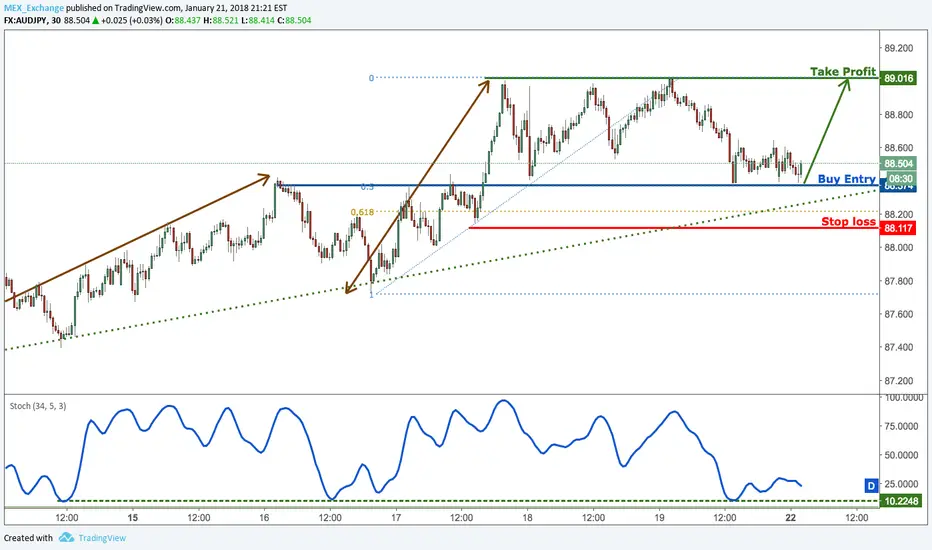Click the FX:AUDJPY symbol label
The width and height of the screenshot is (932, 550).
pos(26,20)
